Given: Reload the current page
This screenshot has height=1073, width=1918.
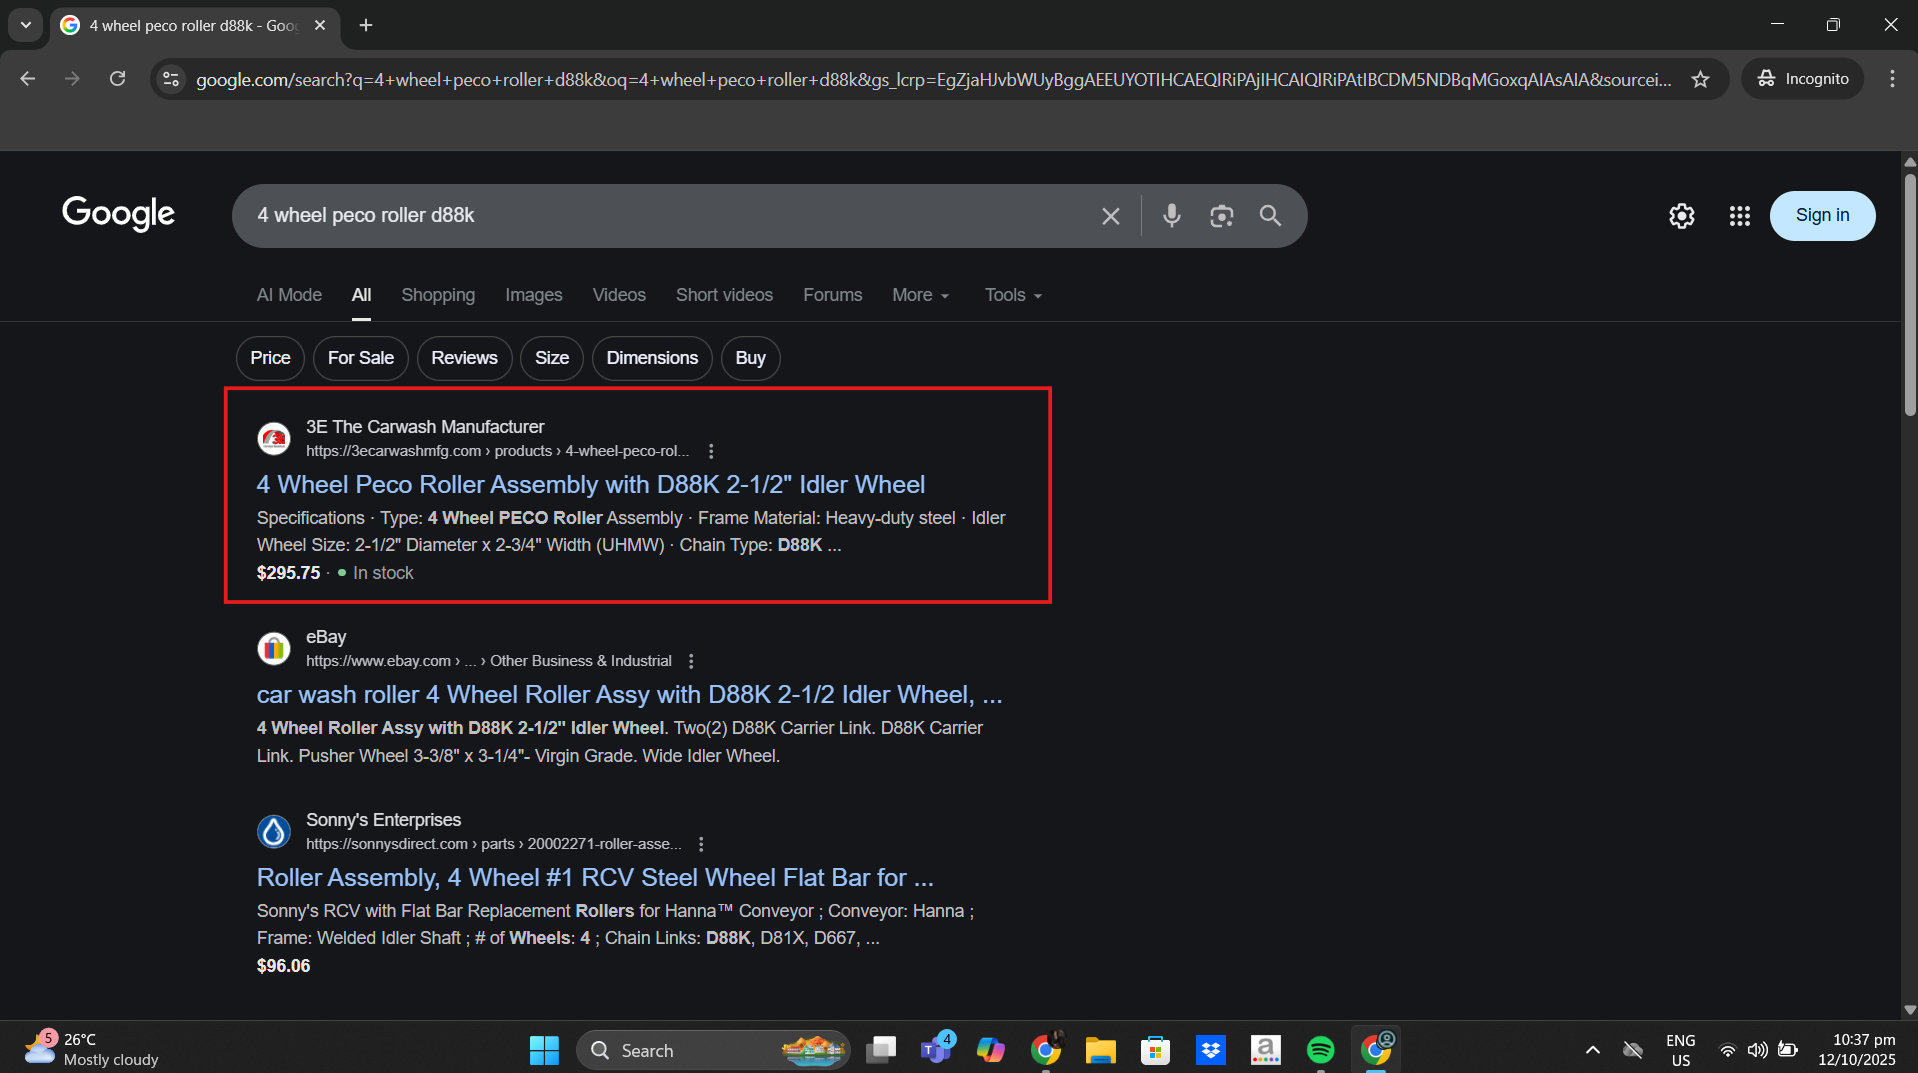Looking at the screenshot, I should [117, 79].
